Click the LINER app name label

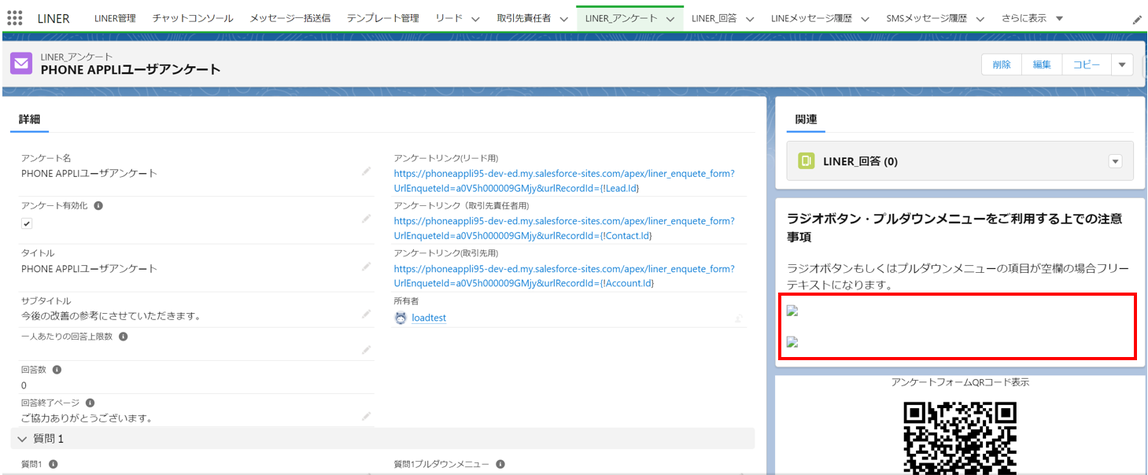click(x=53, y=18)
